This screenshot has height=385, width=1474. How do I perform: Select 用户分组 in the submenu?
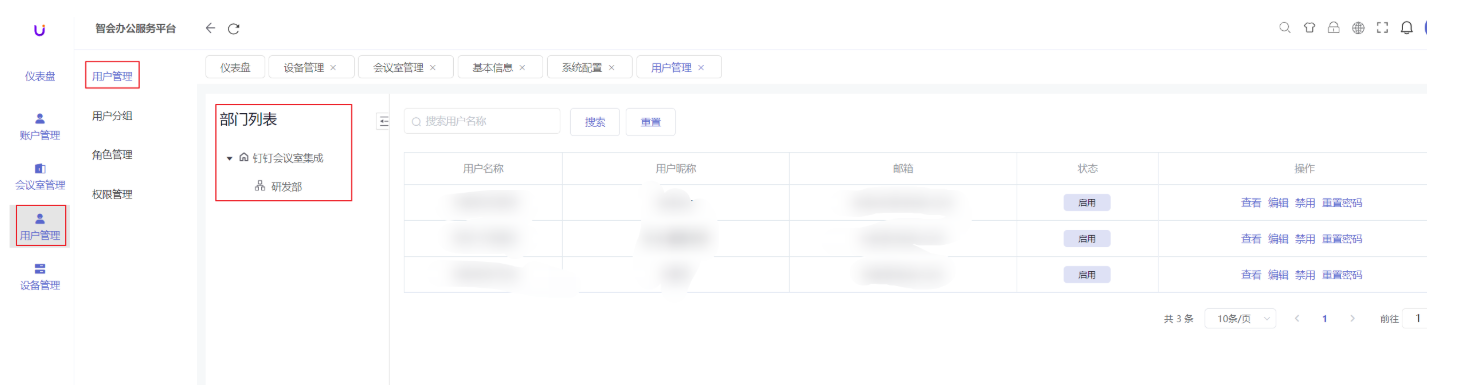112,116
